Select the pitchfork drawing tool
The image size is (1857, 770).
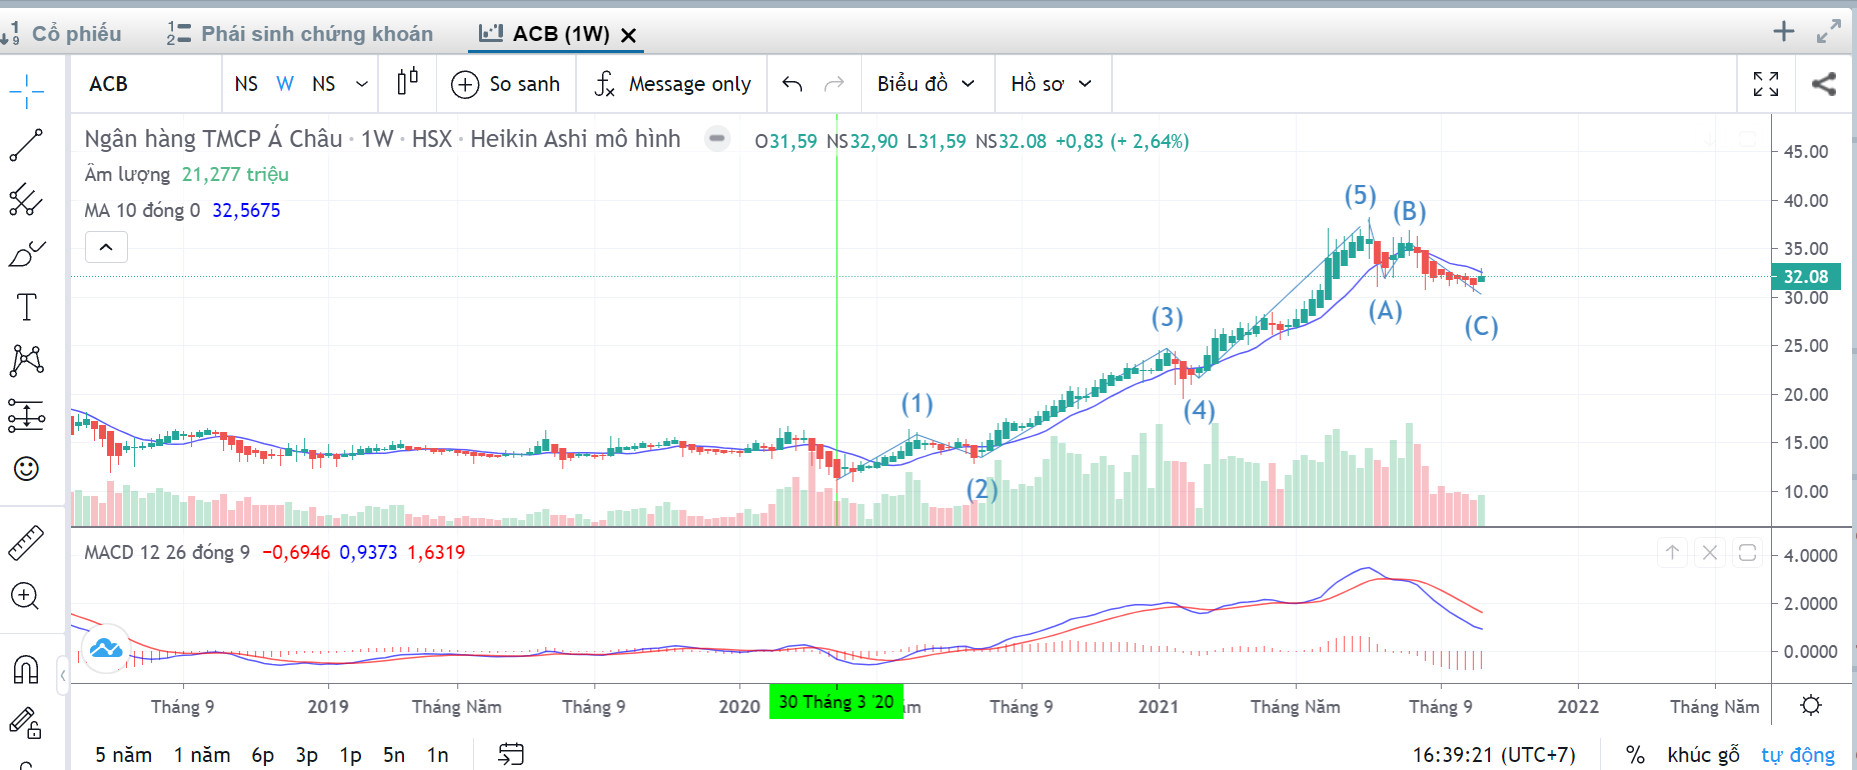(27, 200)
